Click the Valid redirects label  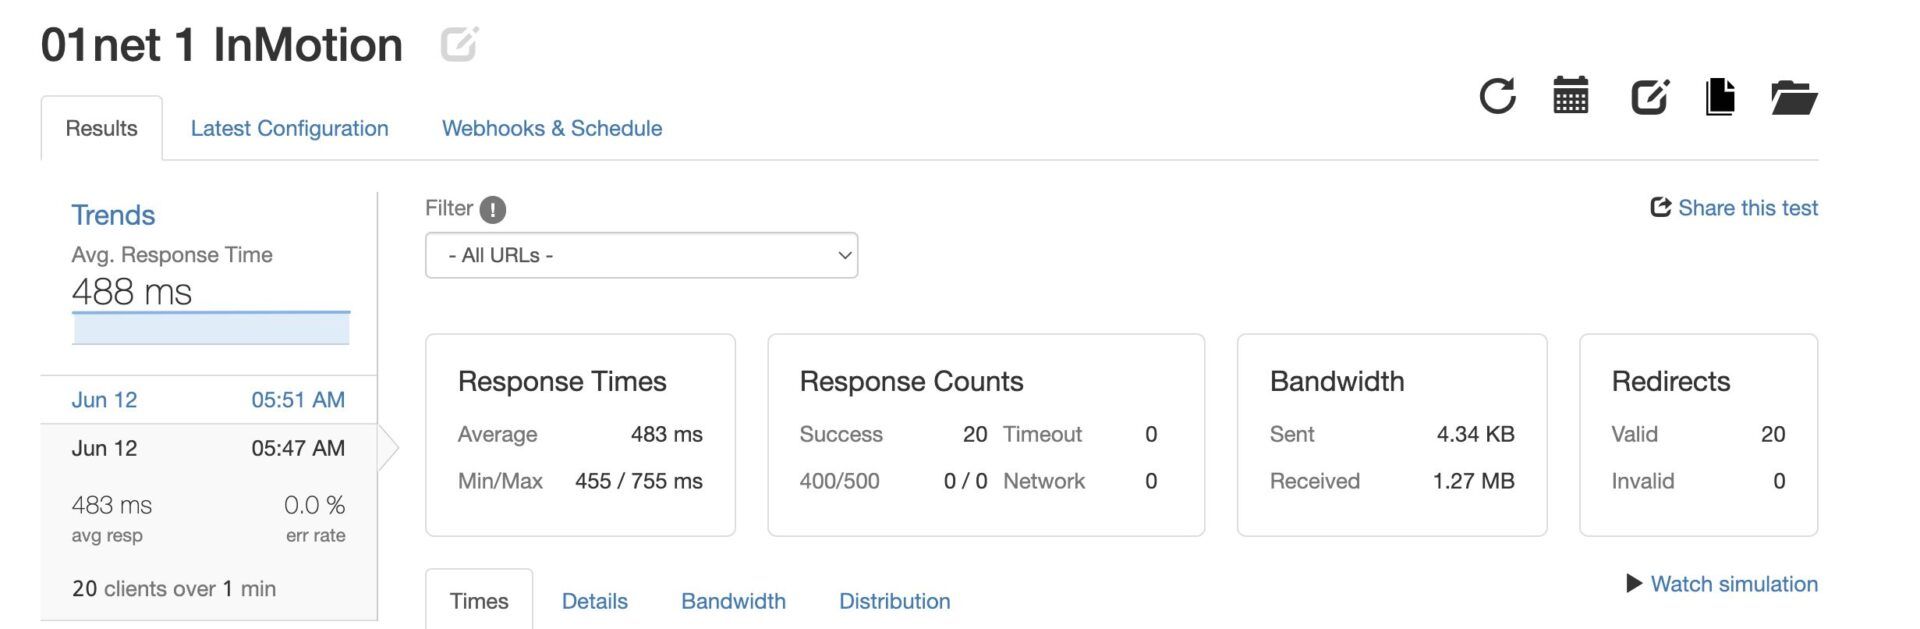point(1634,434)
